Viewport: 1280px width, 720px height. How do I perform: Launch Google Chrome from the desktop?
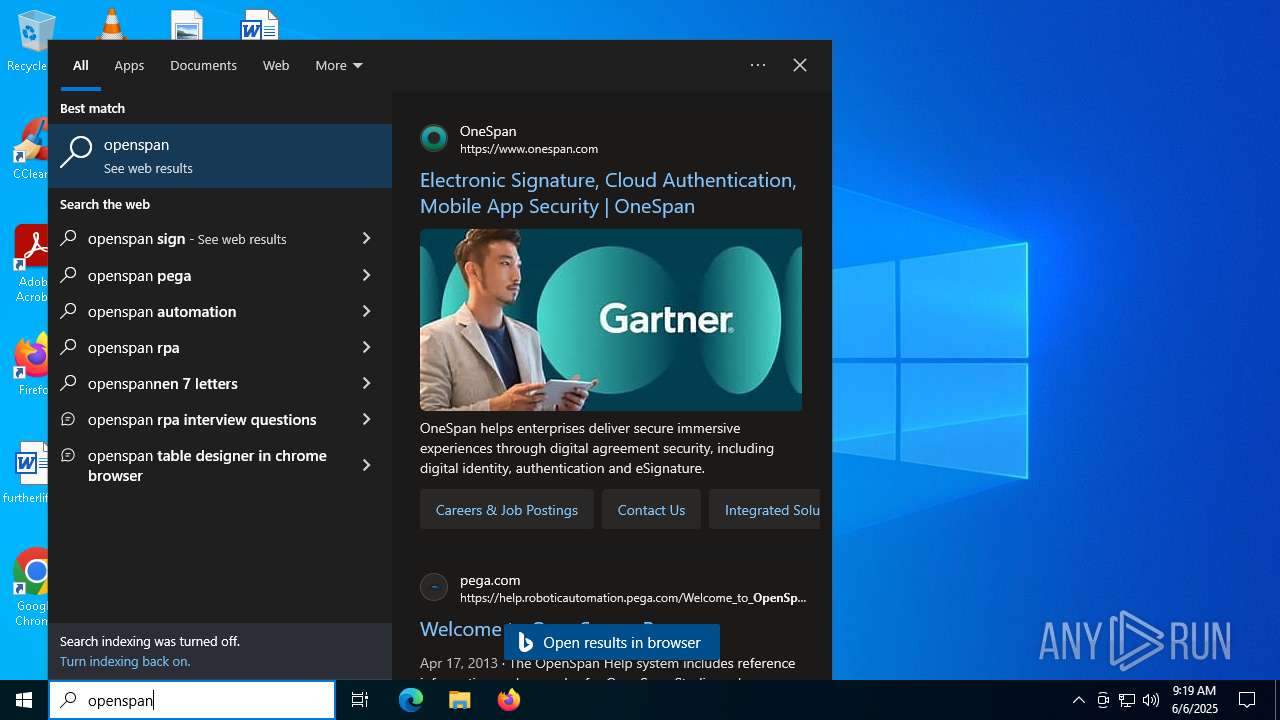click(x=33, y=588)
